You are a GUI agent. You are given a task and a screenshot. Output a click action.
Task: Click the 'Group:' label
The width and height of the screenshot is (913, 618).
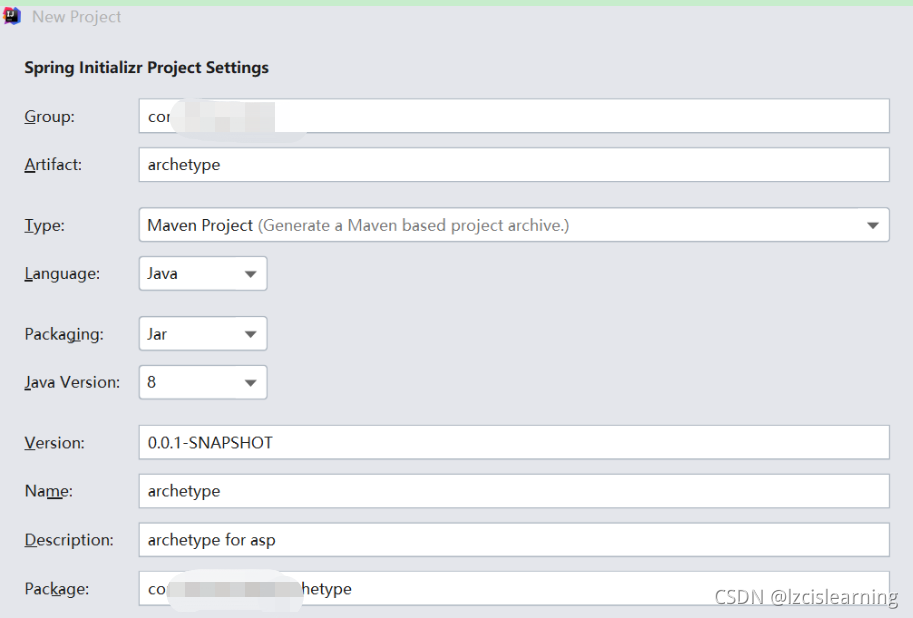tap(49, 116)
